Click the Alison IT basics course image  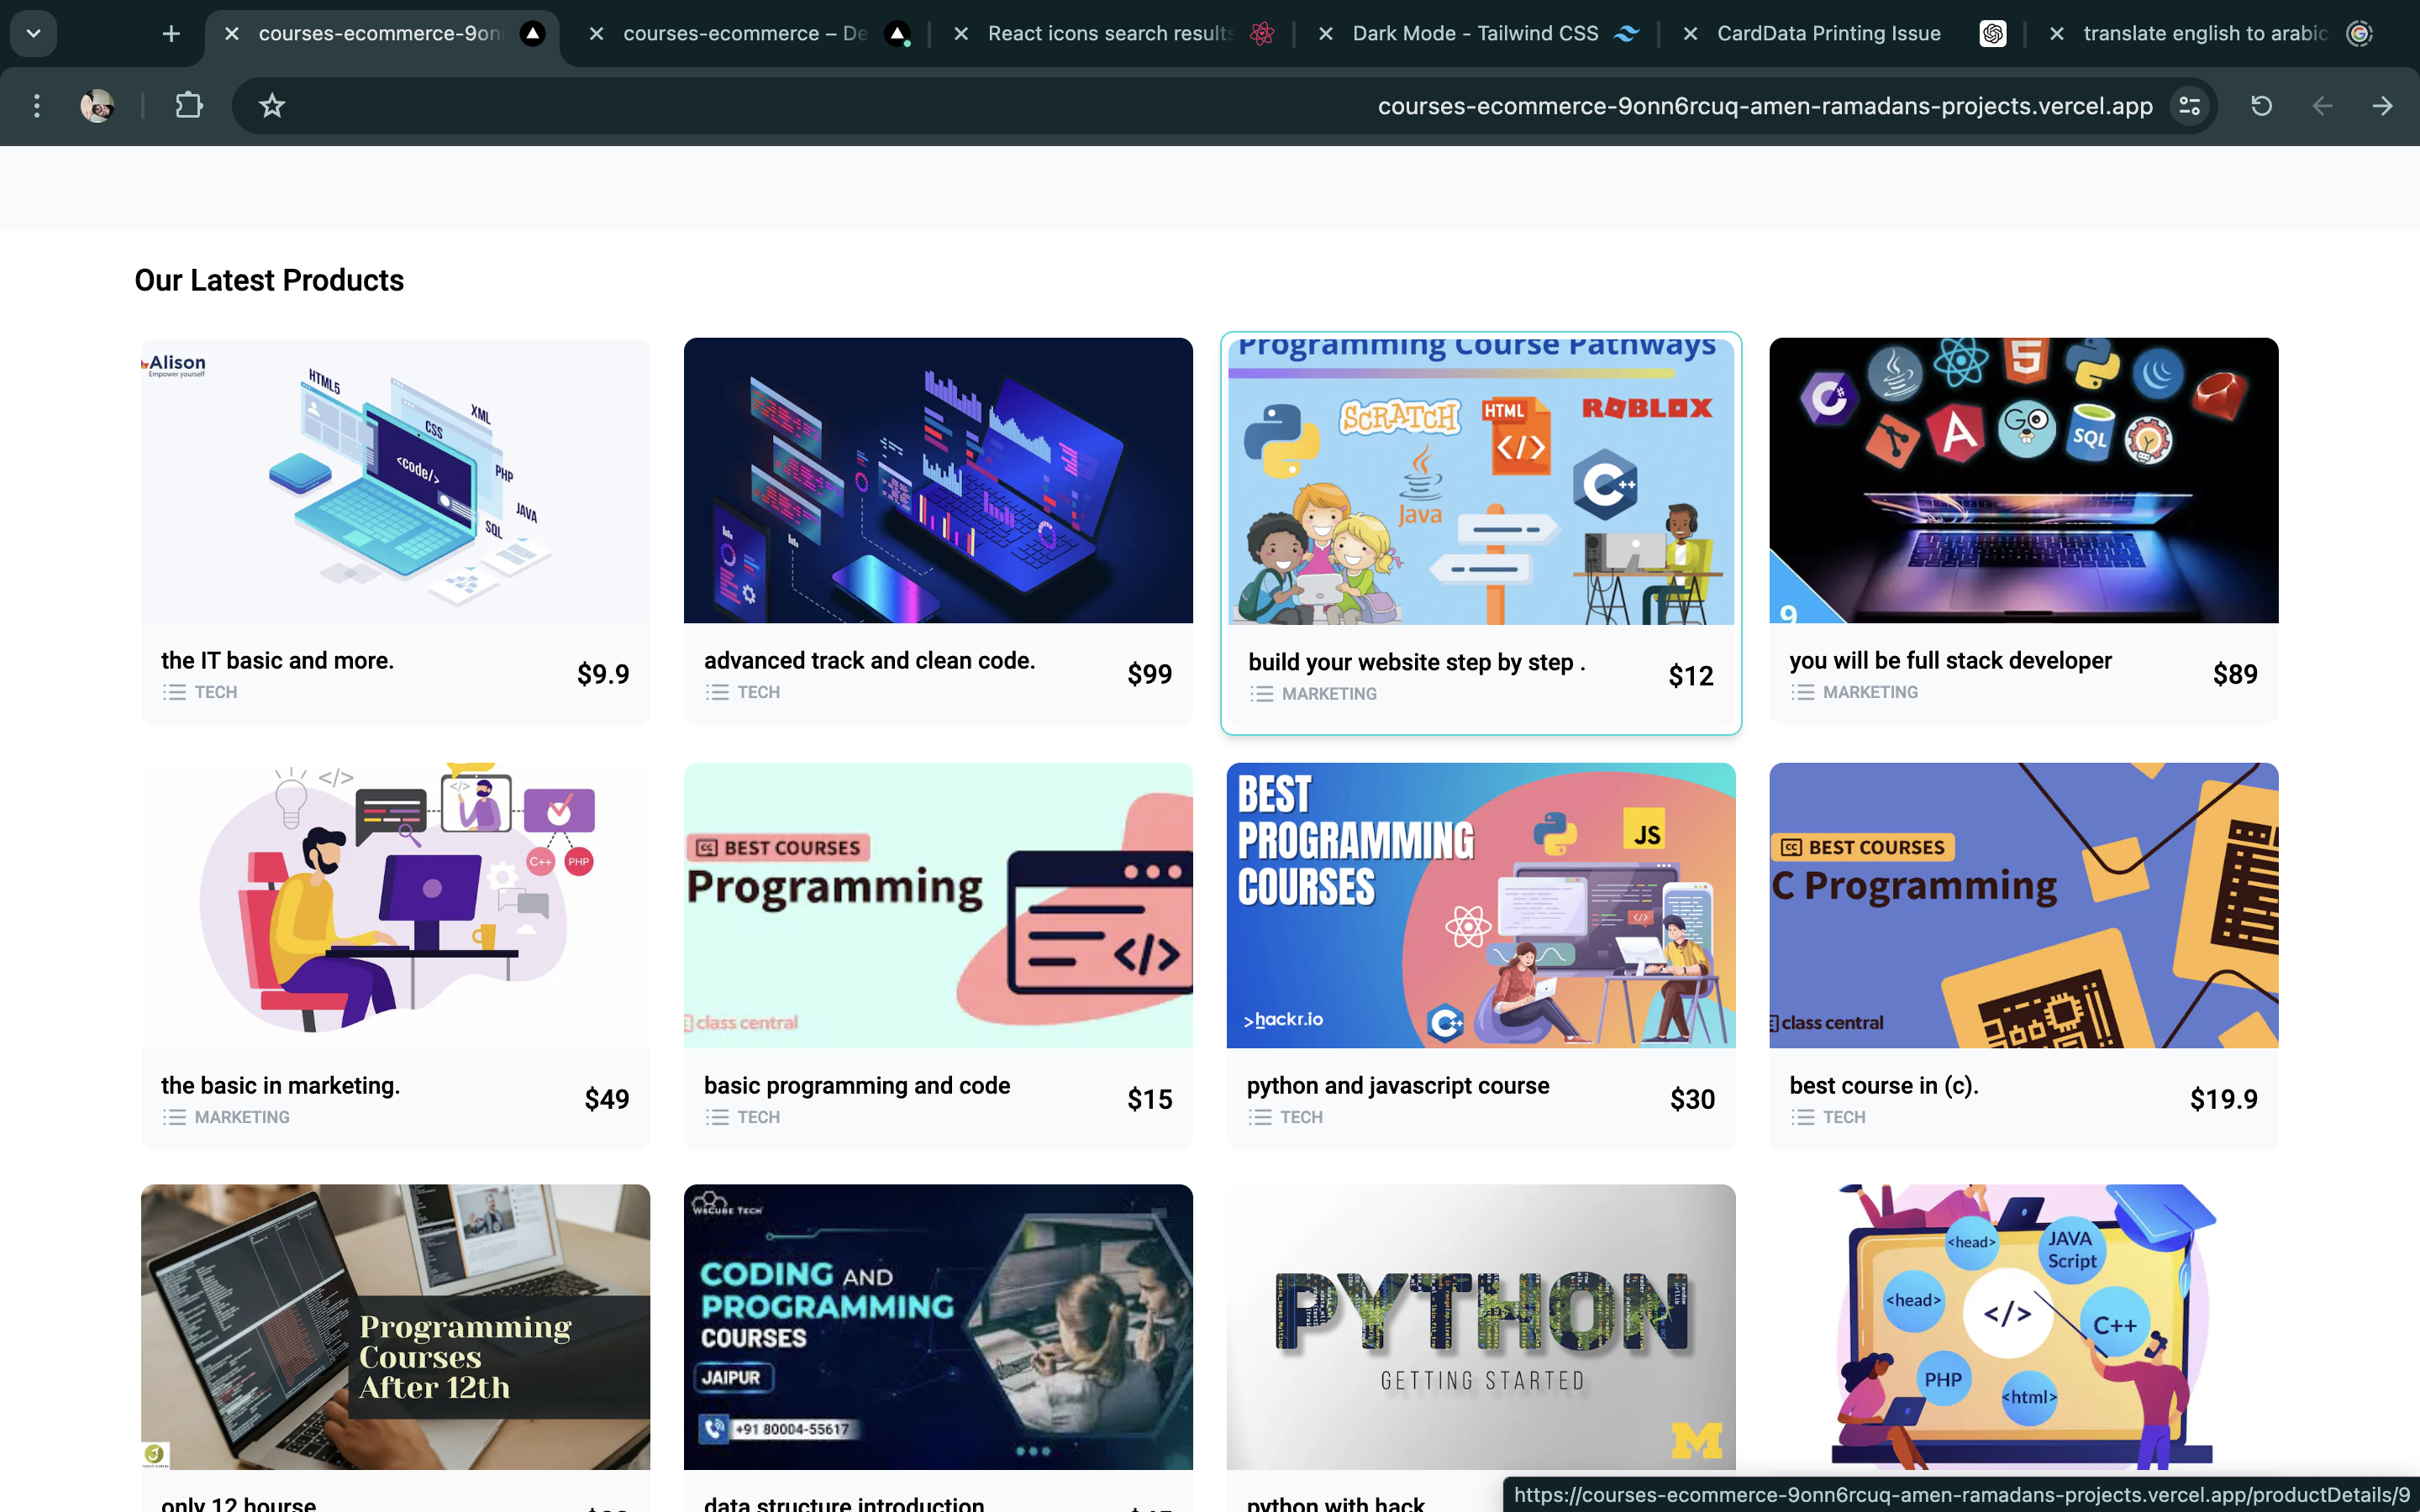pos(395,481)
